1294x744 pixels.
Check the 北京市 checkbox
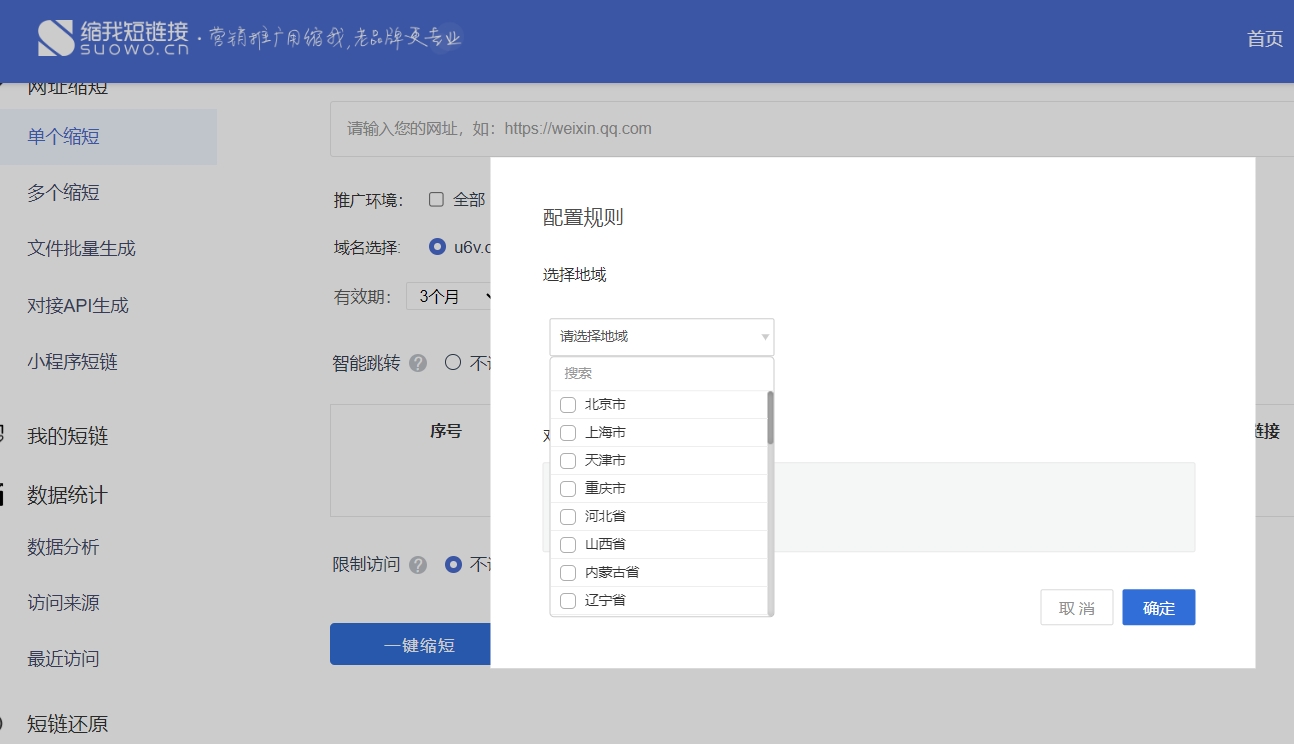[568, 405]
